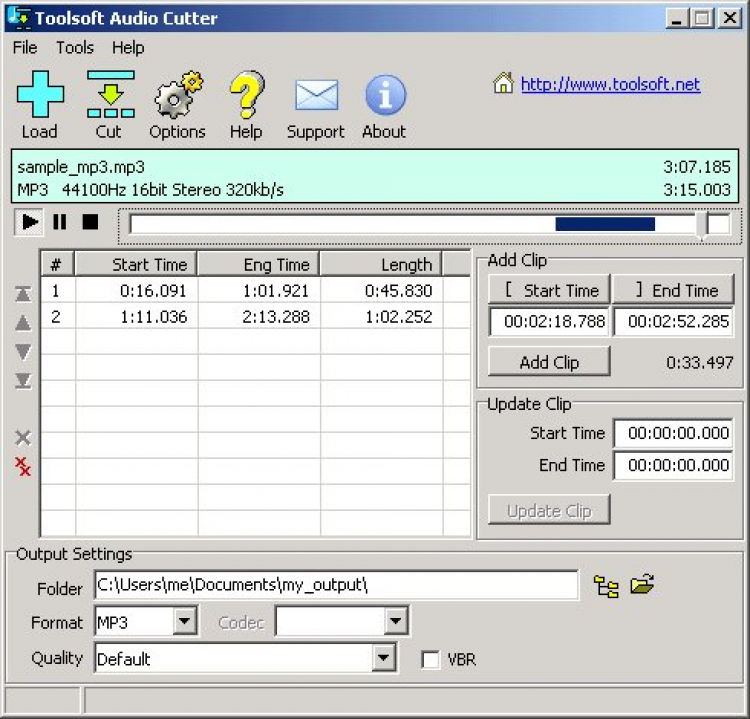Click file name sample_mp3.mp3
The image size is (750, 719).
(x=81, y=167)
